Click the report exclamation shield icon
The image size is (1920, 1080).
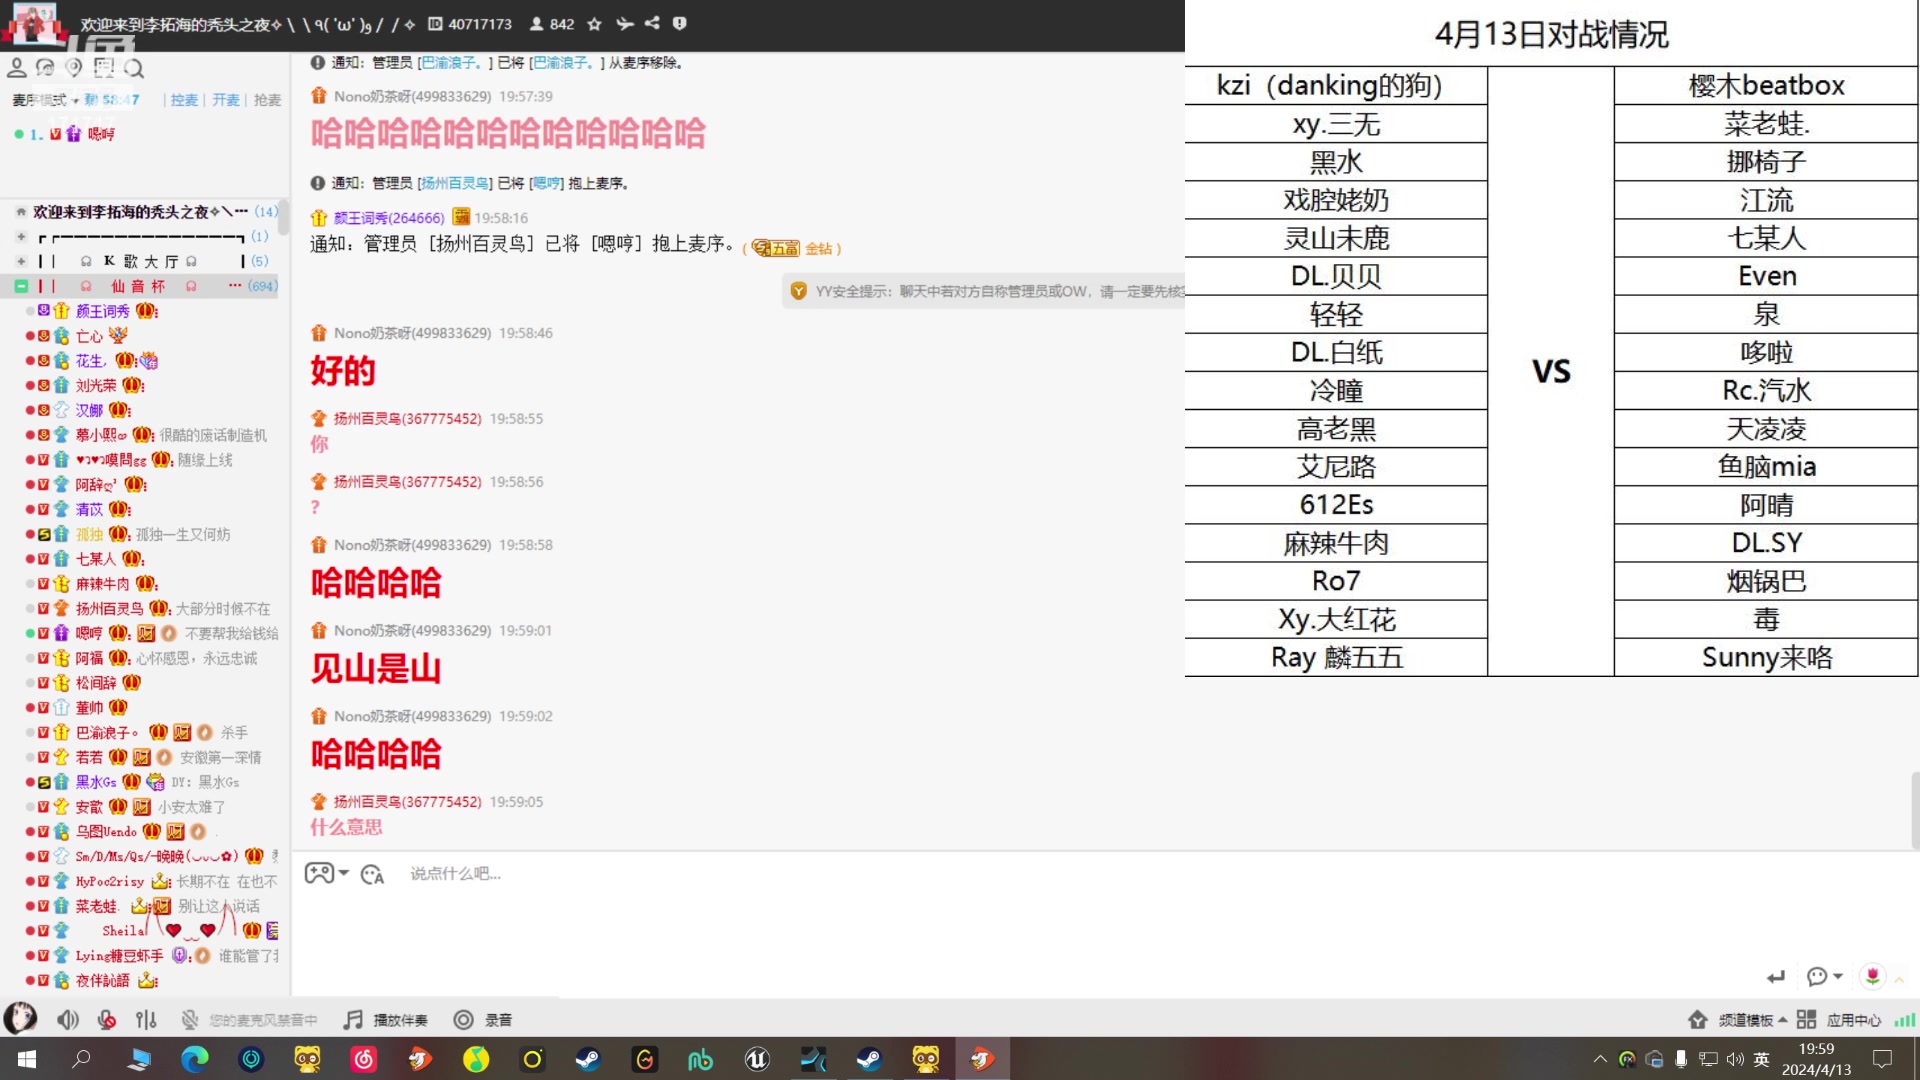680,24
